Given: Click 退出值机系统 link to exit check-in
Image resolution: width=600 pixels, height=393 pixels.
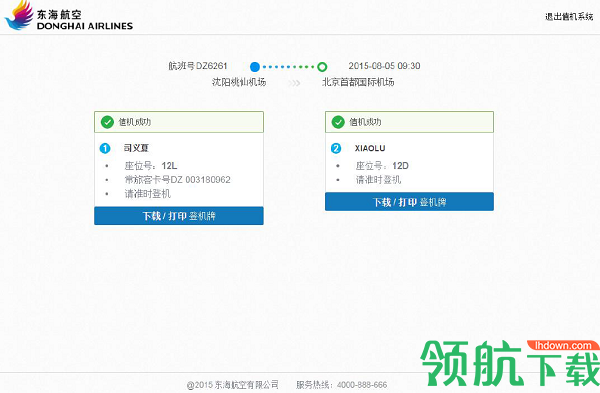Looking at the screenshot, I should (x=569, y=16).
